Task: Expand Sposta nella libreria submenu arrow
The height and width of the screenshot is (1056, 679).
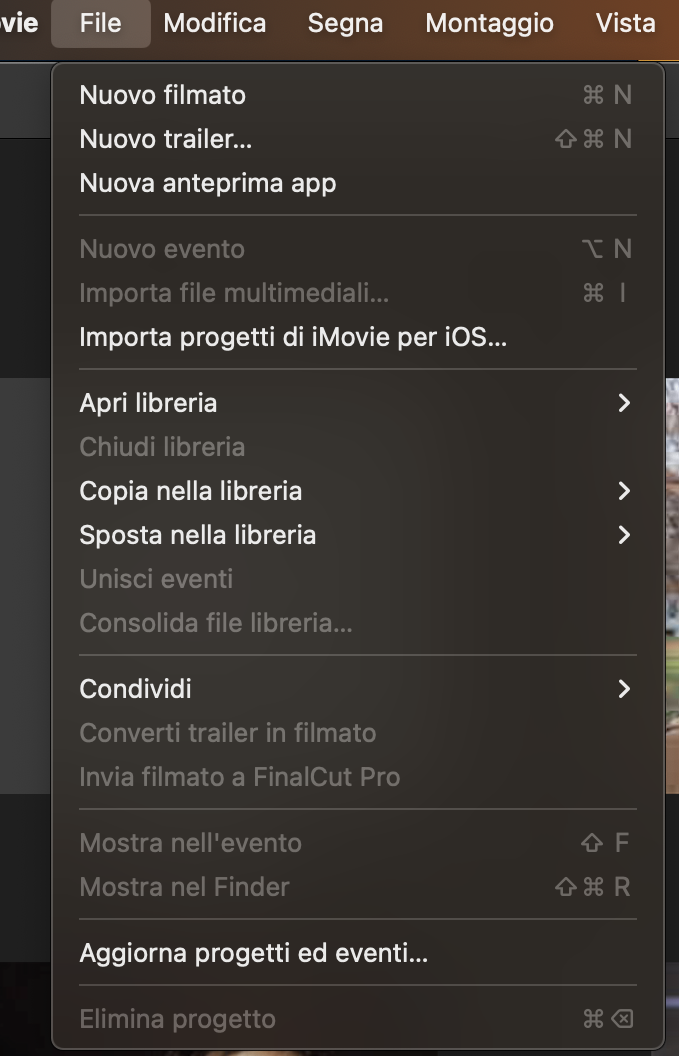Action: pos(624,535)
